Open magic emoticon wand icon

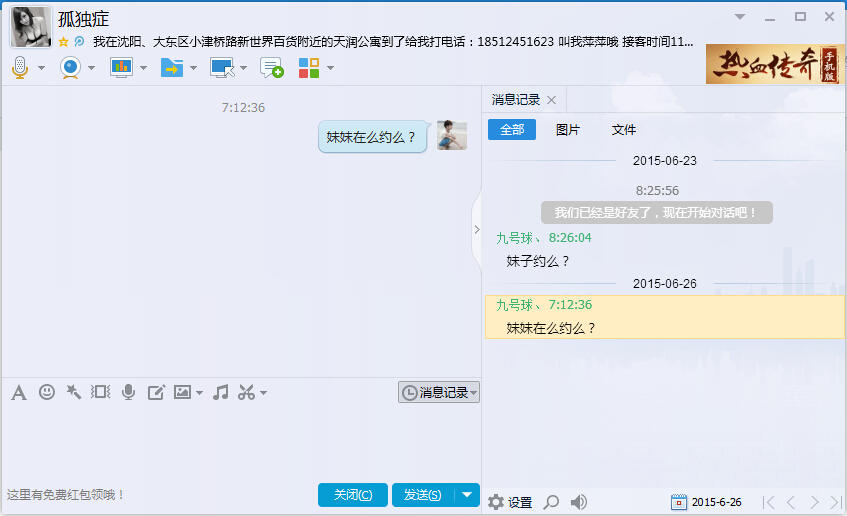pos(74,392)
